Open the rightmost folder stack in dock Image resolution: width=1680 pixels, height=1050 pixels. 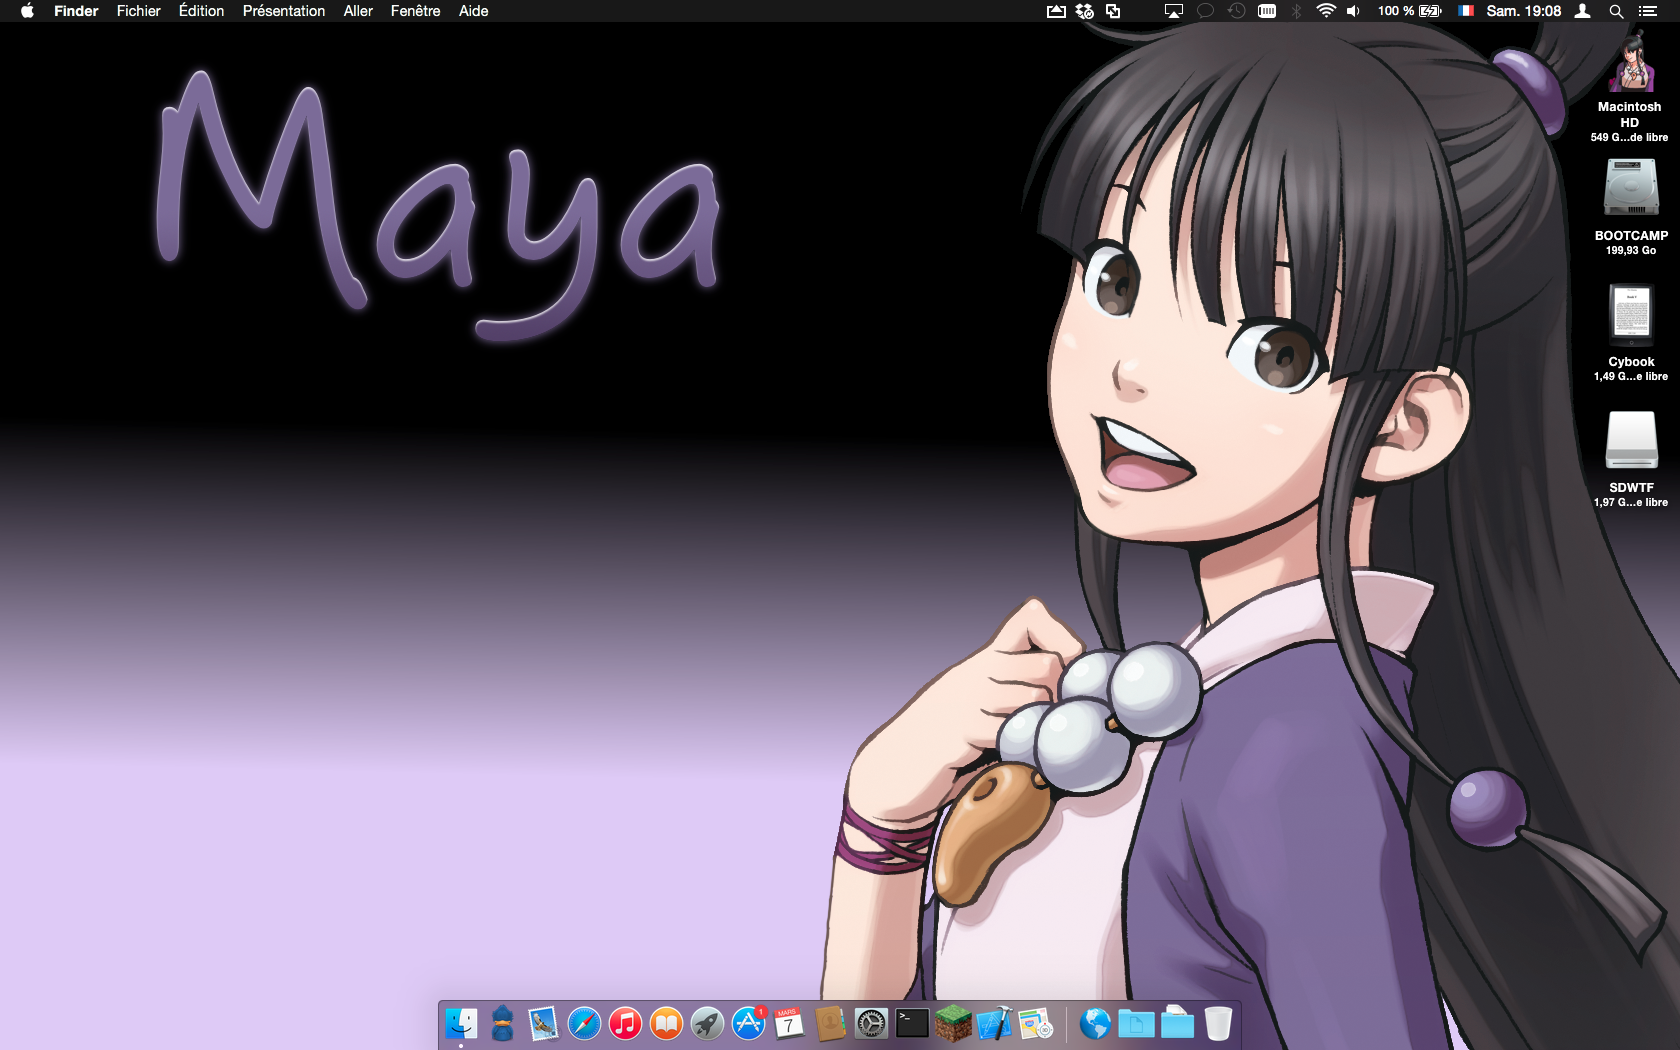pos(1177,1023)
